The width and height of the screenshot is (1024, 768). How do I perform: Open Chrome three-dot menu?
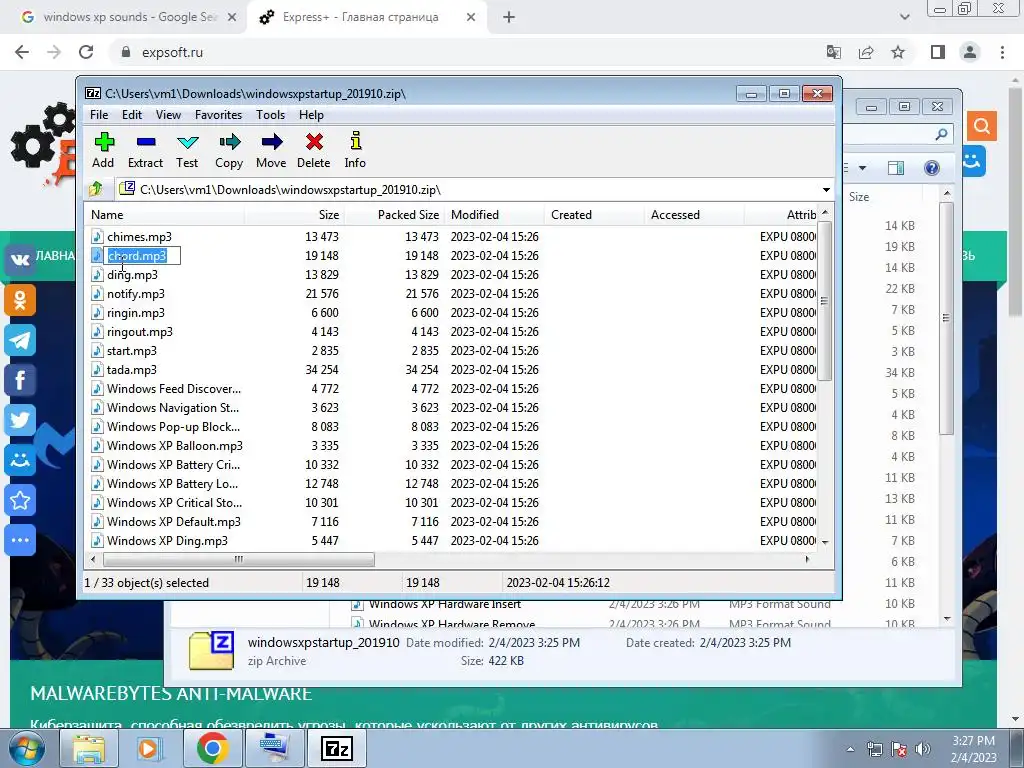[1002, 52]
